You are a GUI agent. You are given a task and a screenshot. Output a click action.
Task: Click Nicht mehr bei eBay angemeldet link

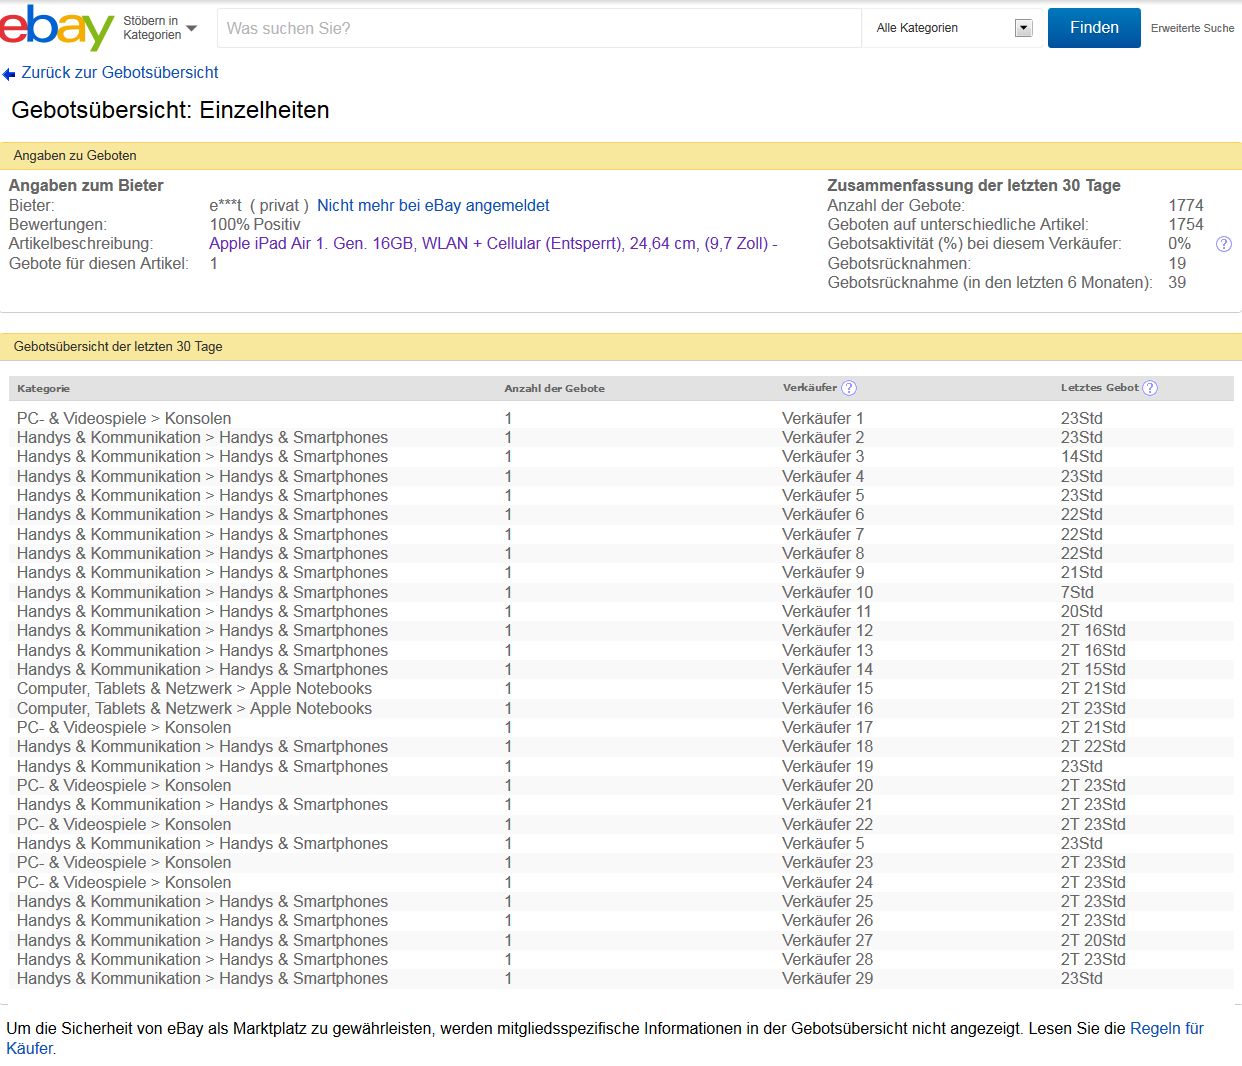click(433, 205)
